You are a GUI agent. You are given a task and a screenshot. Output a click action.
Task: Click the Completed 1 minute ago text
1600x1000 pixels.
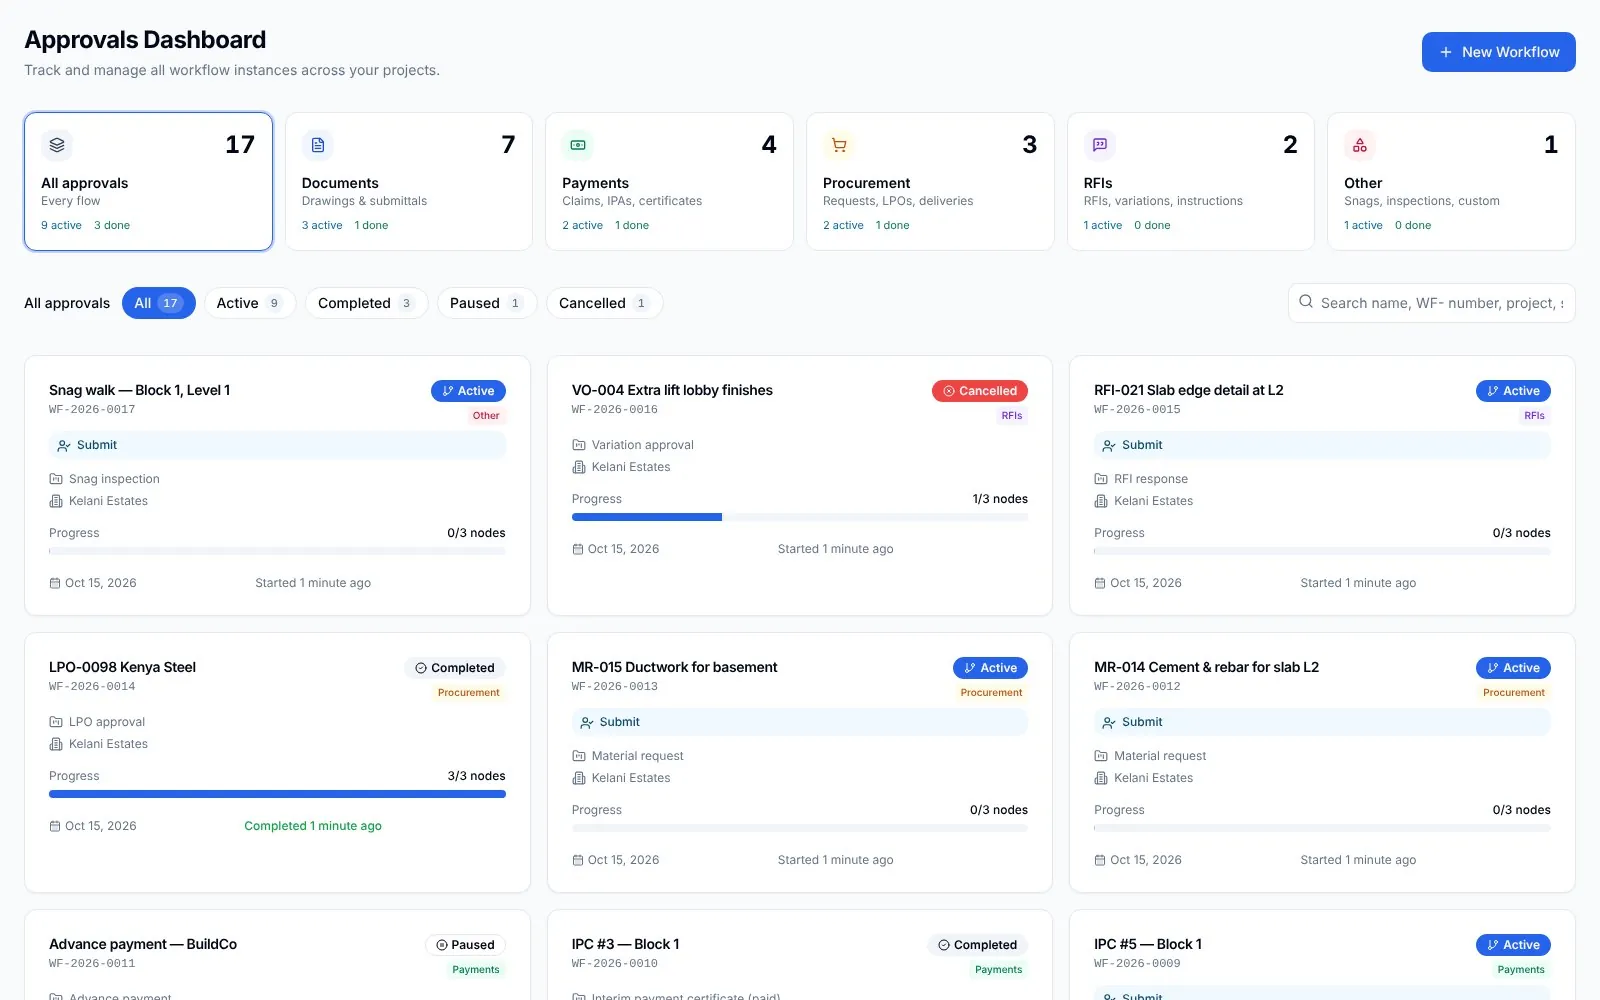click(313, 826)
